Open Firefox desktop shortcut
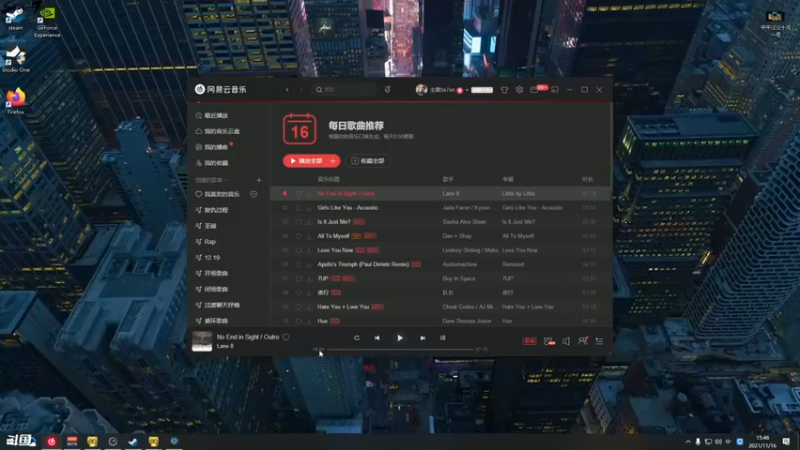Image resolution: width=800 pixels, height=450 pixels. 15,101
